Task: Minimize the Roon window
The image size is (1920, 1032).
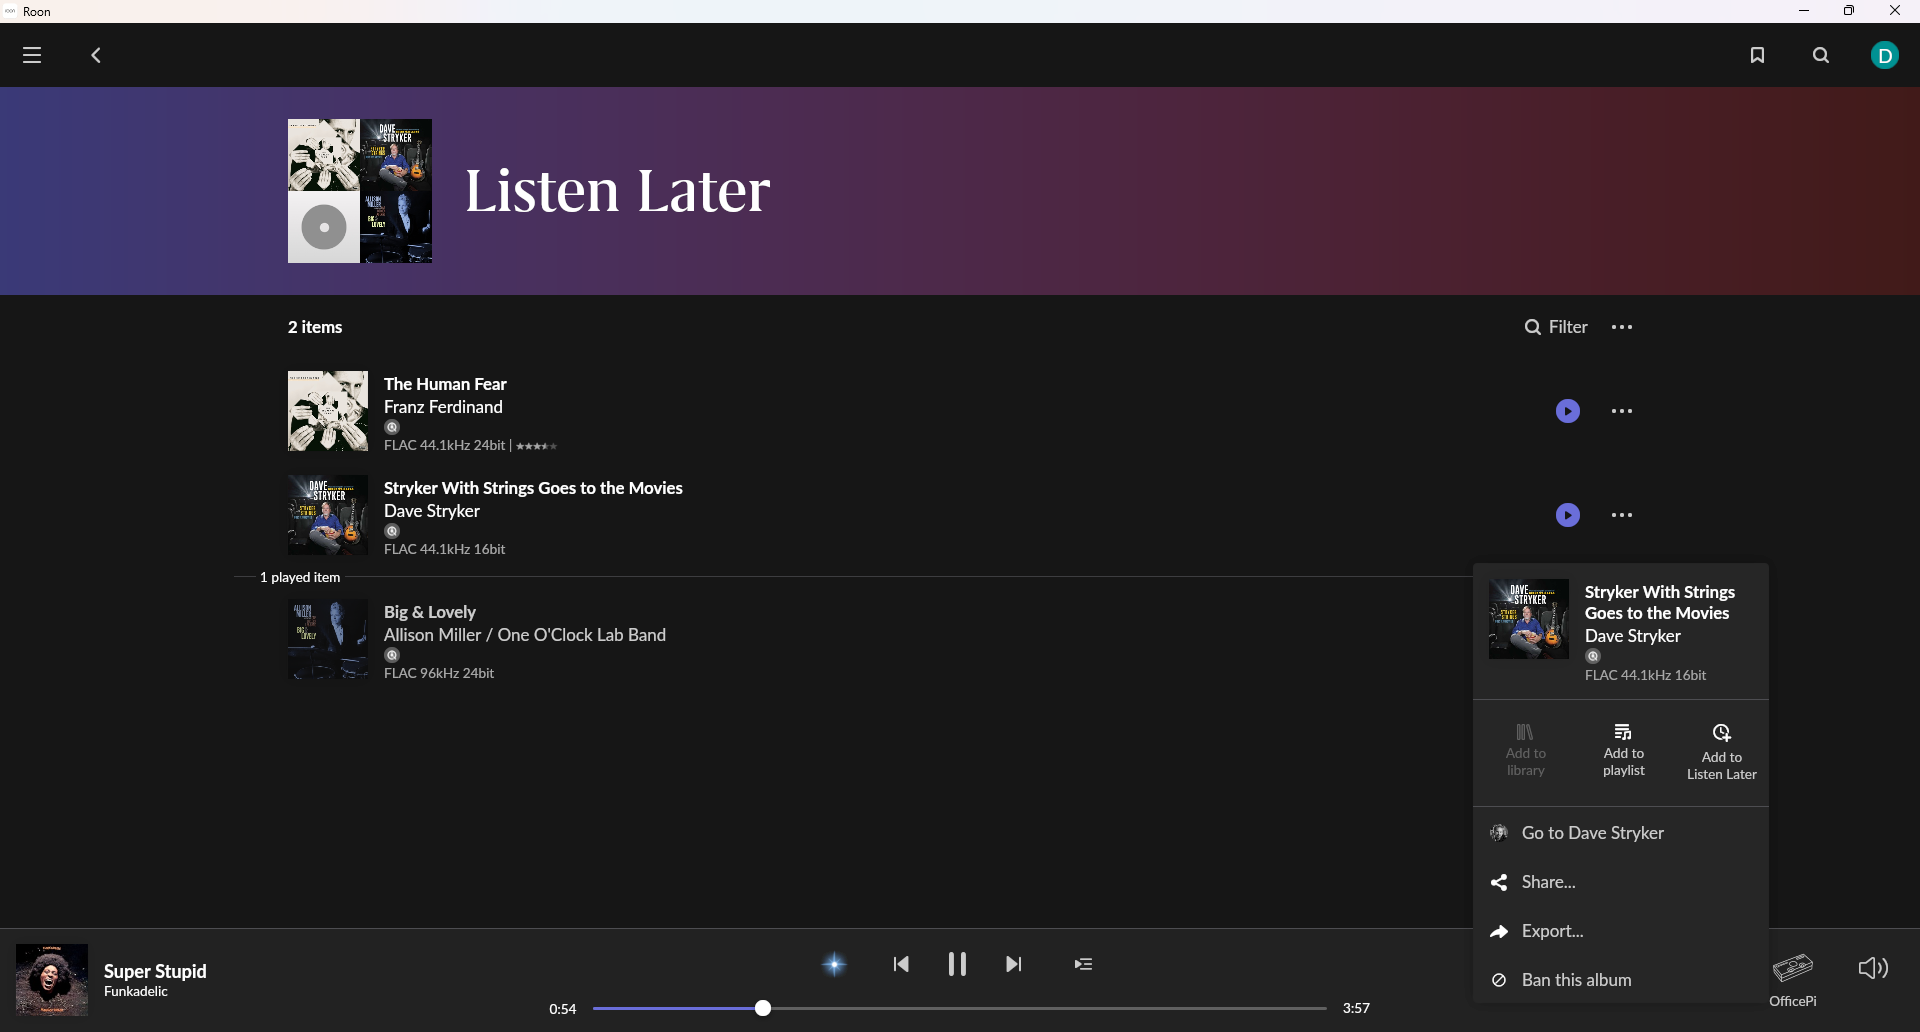Action: (1804, 11)
